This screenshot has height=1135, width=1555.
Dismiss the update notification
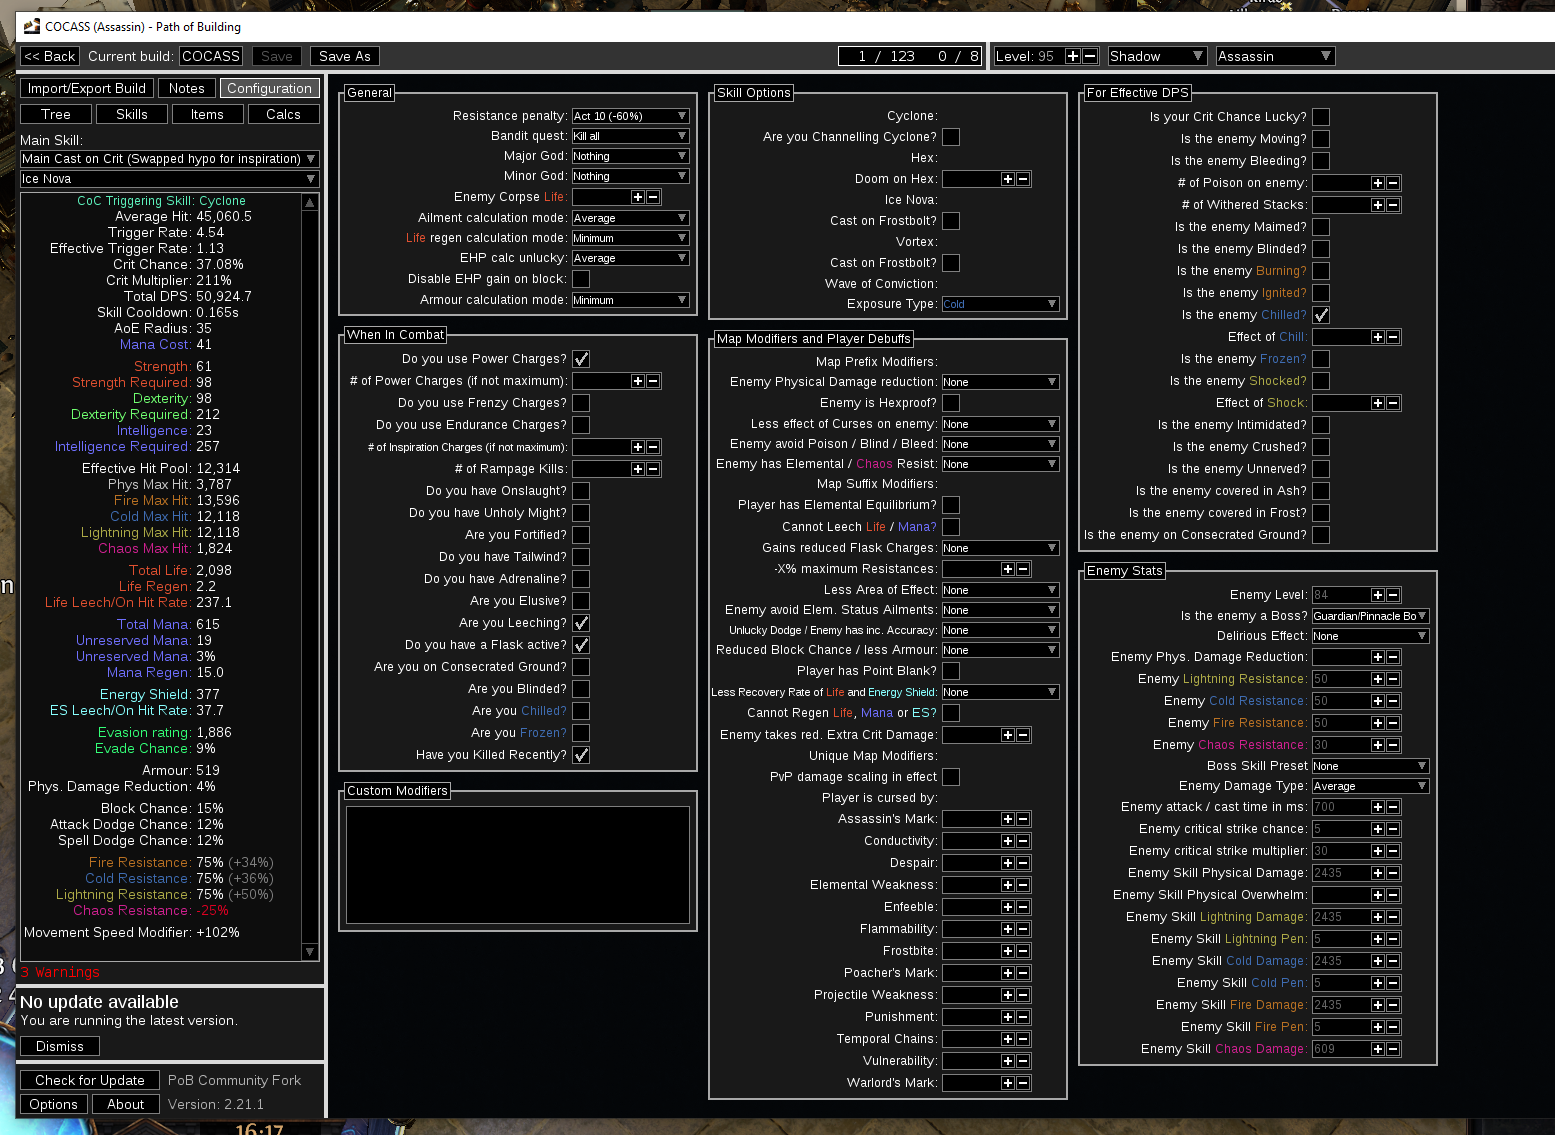click(60, 1046)
